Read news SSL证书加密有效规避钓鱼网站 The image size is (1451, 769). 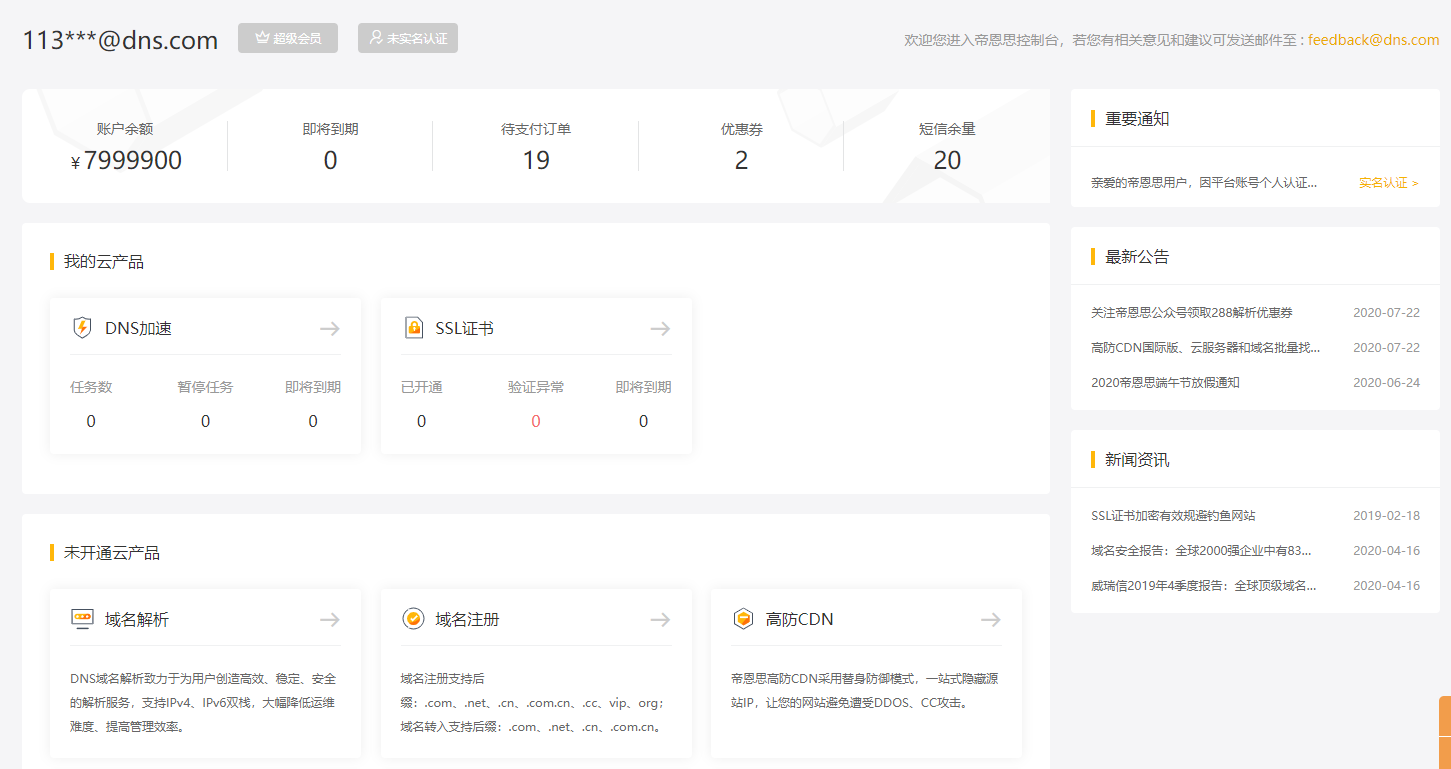point(1173,516)
